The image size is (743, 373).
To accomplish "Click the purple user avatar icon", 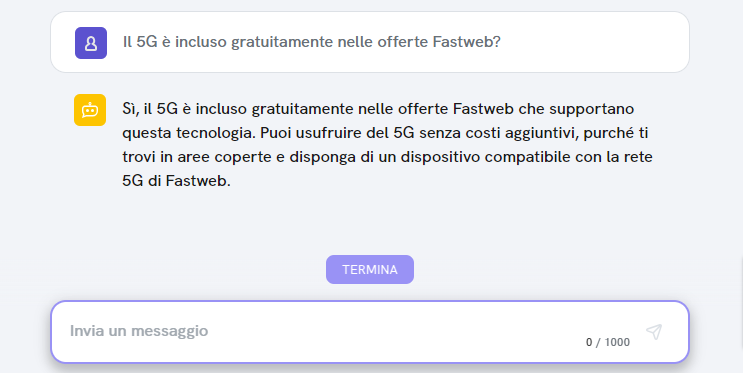I will [91, 43].
